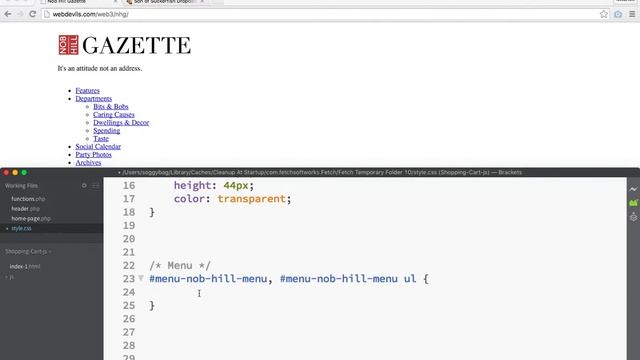
Task: Open the Shopping-Cart-js project dropdown
Action: point(28,251)
